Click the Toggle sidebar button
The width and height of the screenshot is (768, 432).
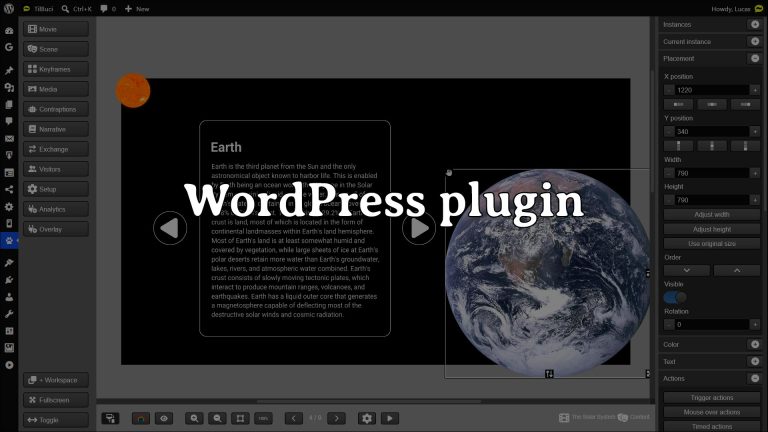click(x=55, y=420)
